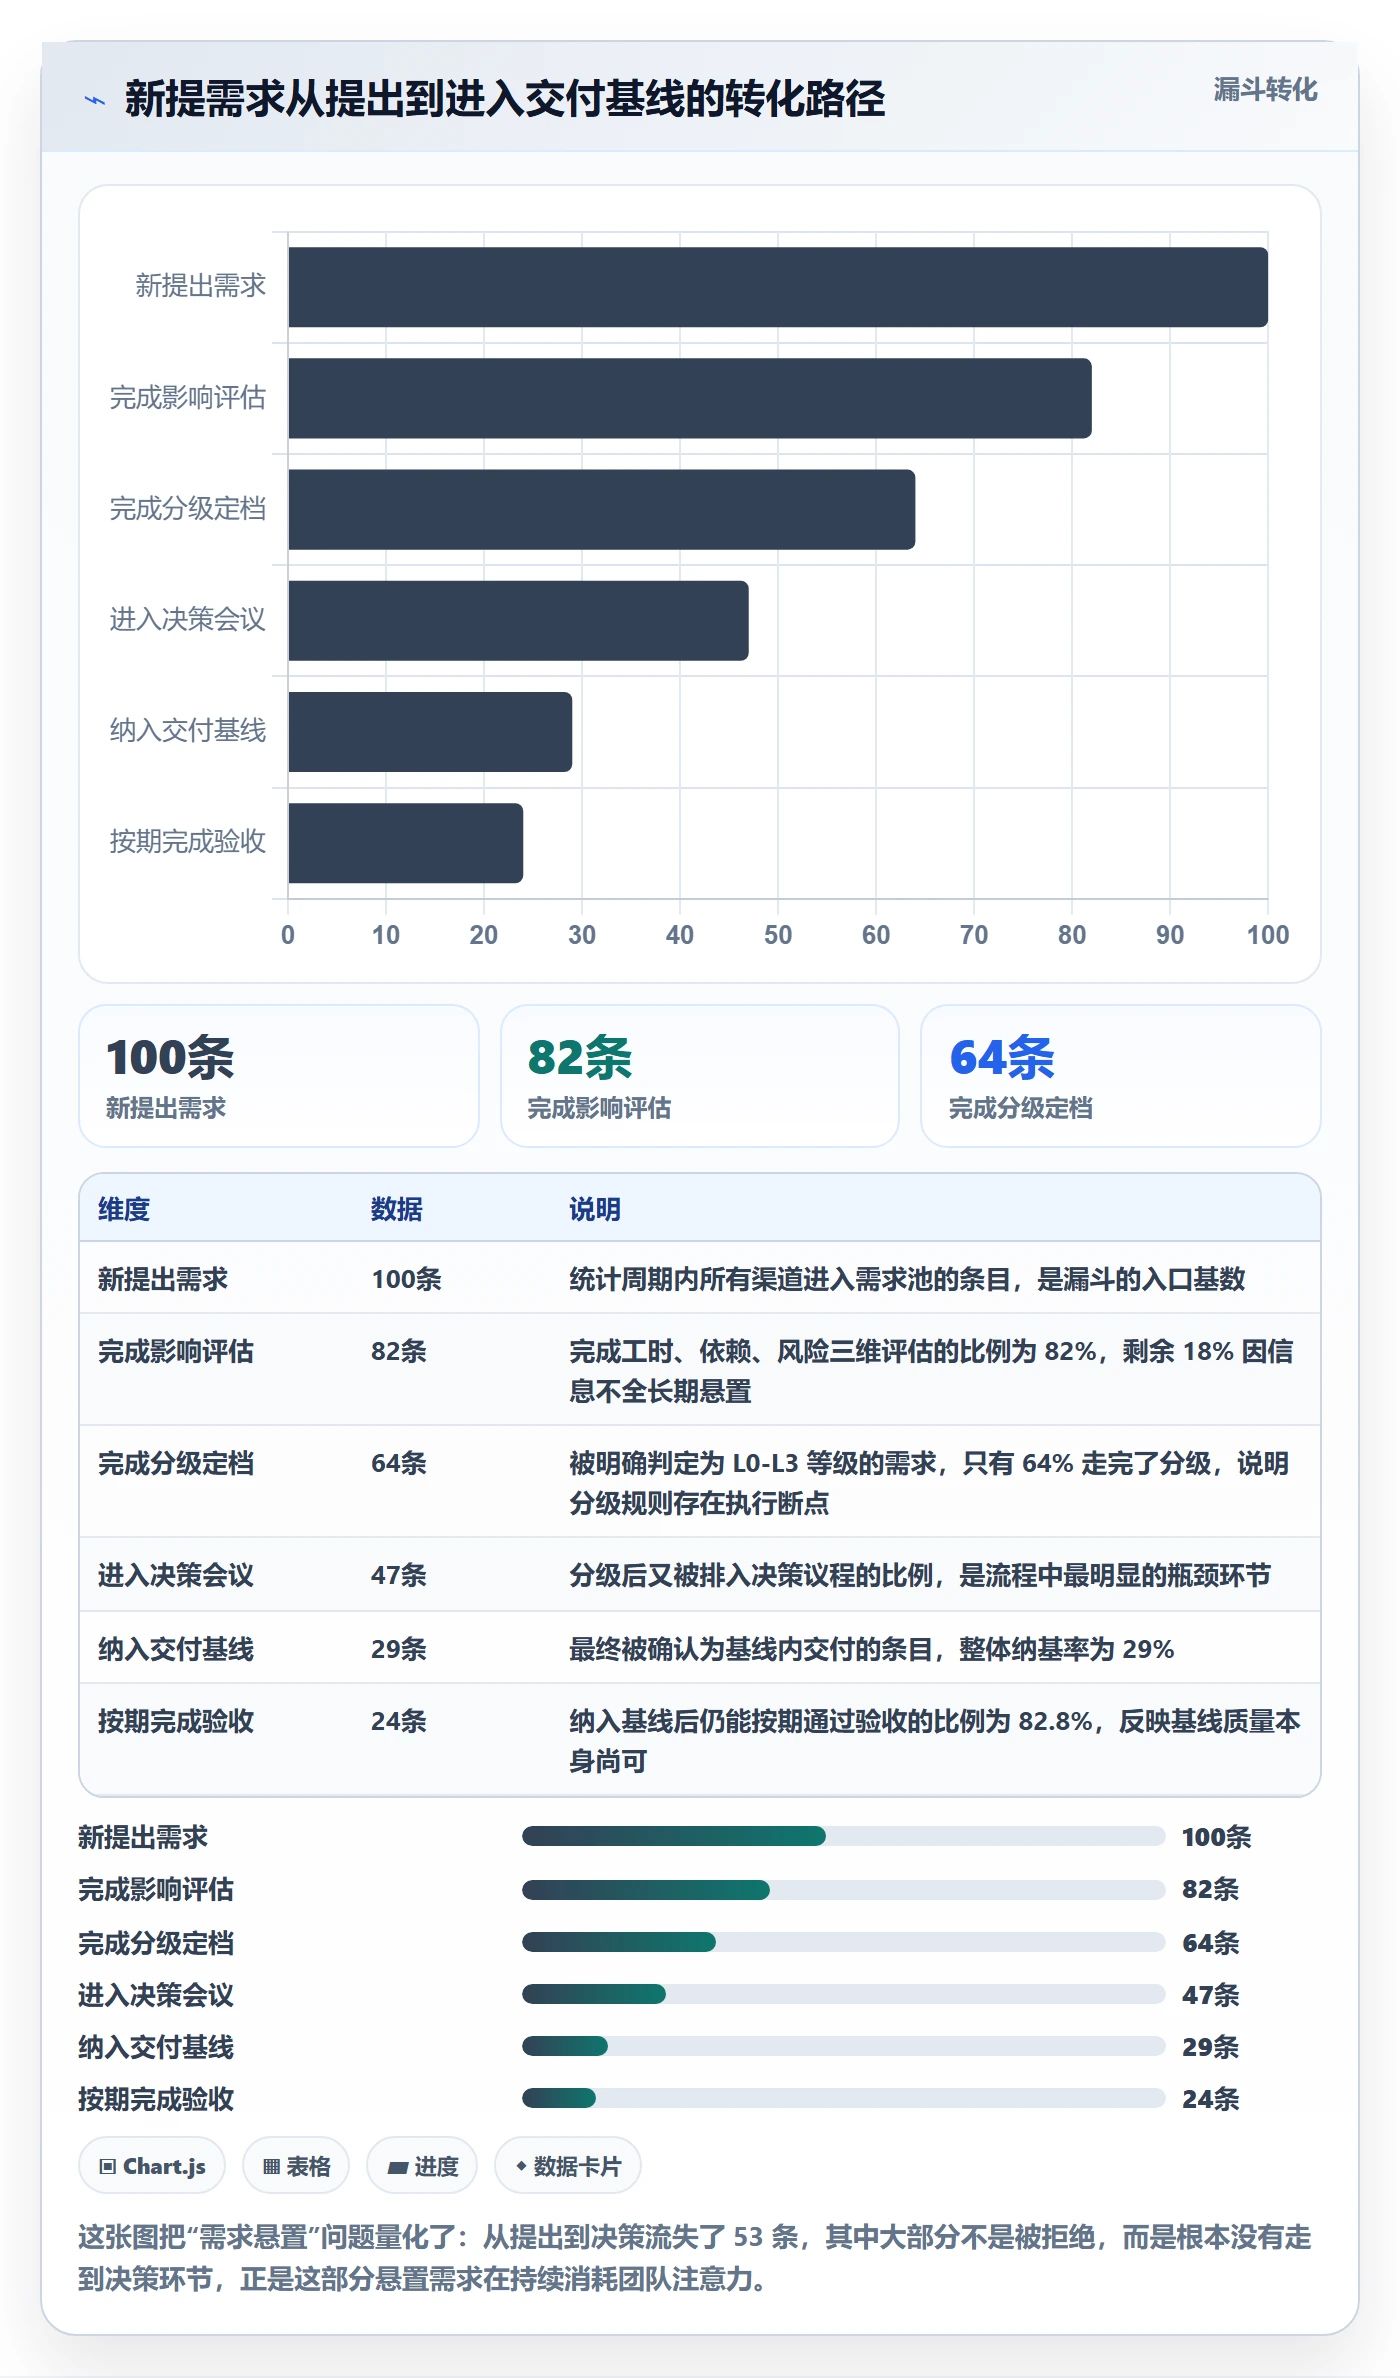
Task: Click 纳入交付基线 in the table's first column
Action: pyautogui.click(x=176, y=1649)
